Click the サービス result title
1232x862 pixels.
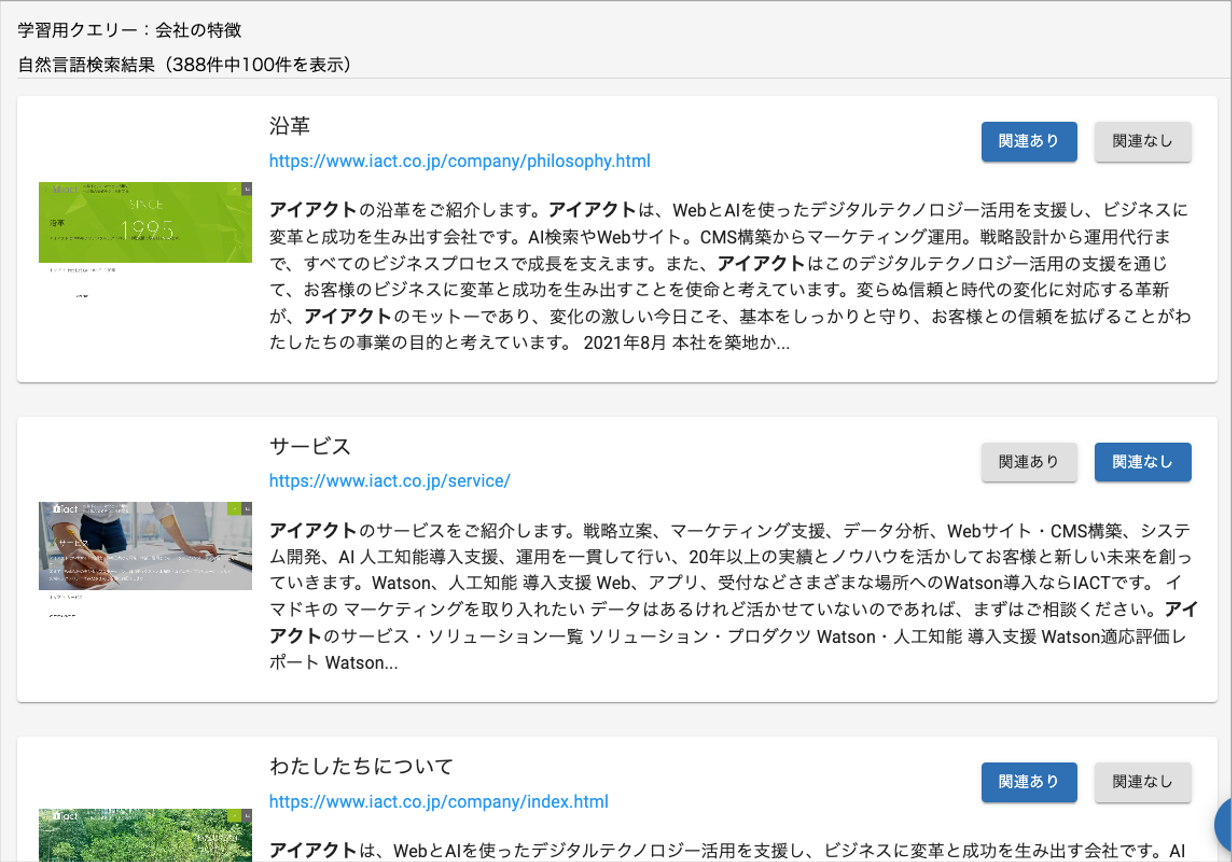coord(310,446)
